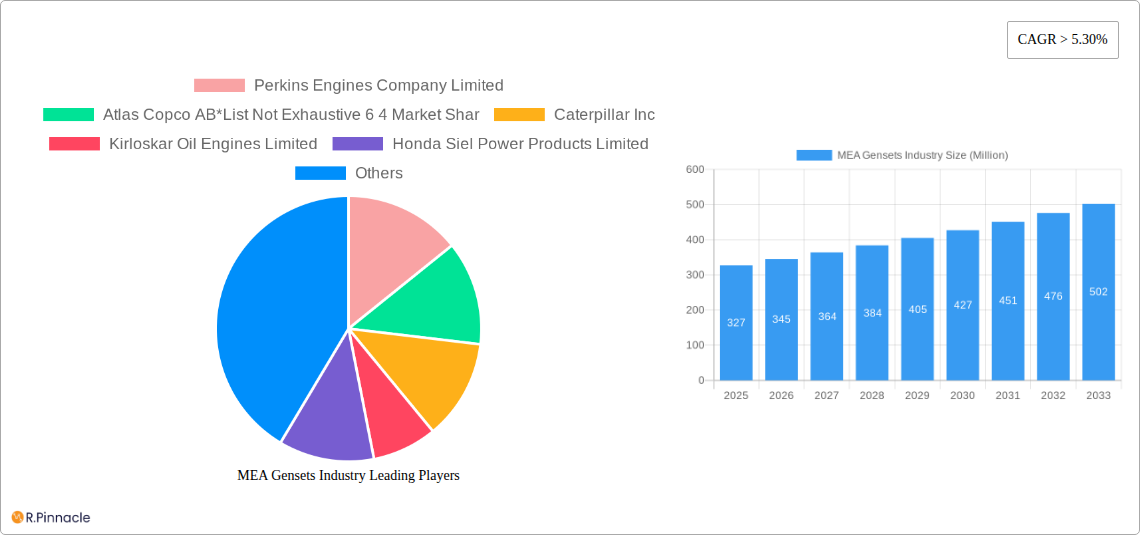Screen dimensions: 1140x535
Task: Click the Honda Siel Power Products Limited label
Action: (x=520, y=144)
